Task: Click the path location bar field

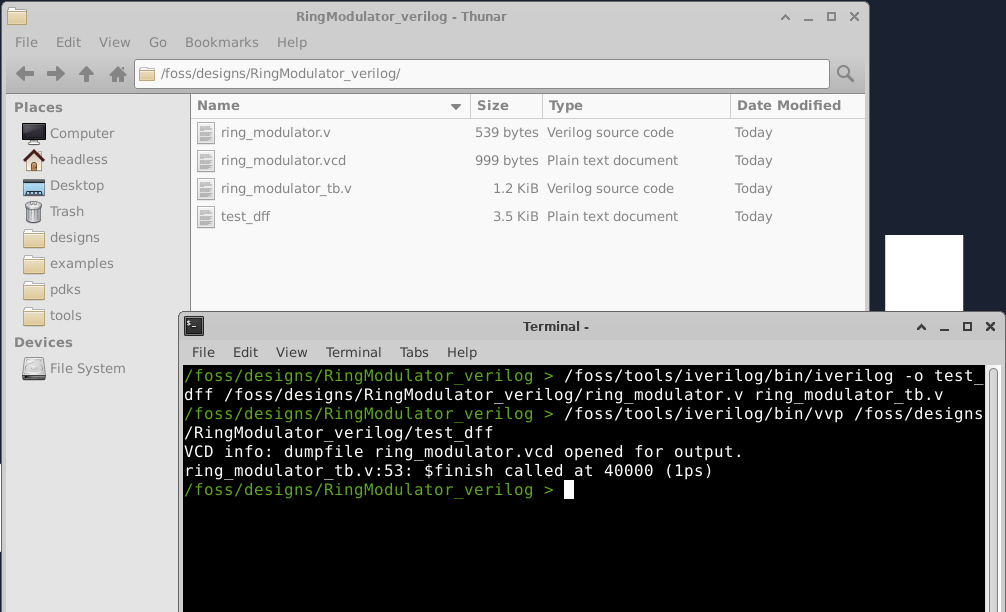Action: click(480, 74)
